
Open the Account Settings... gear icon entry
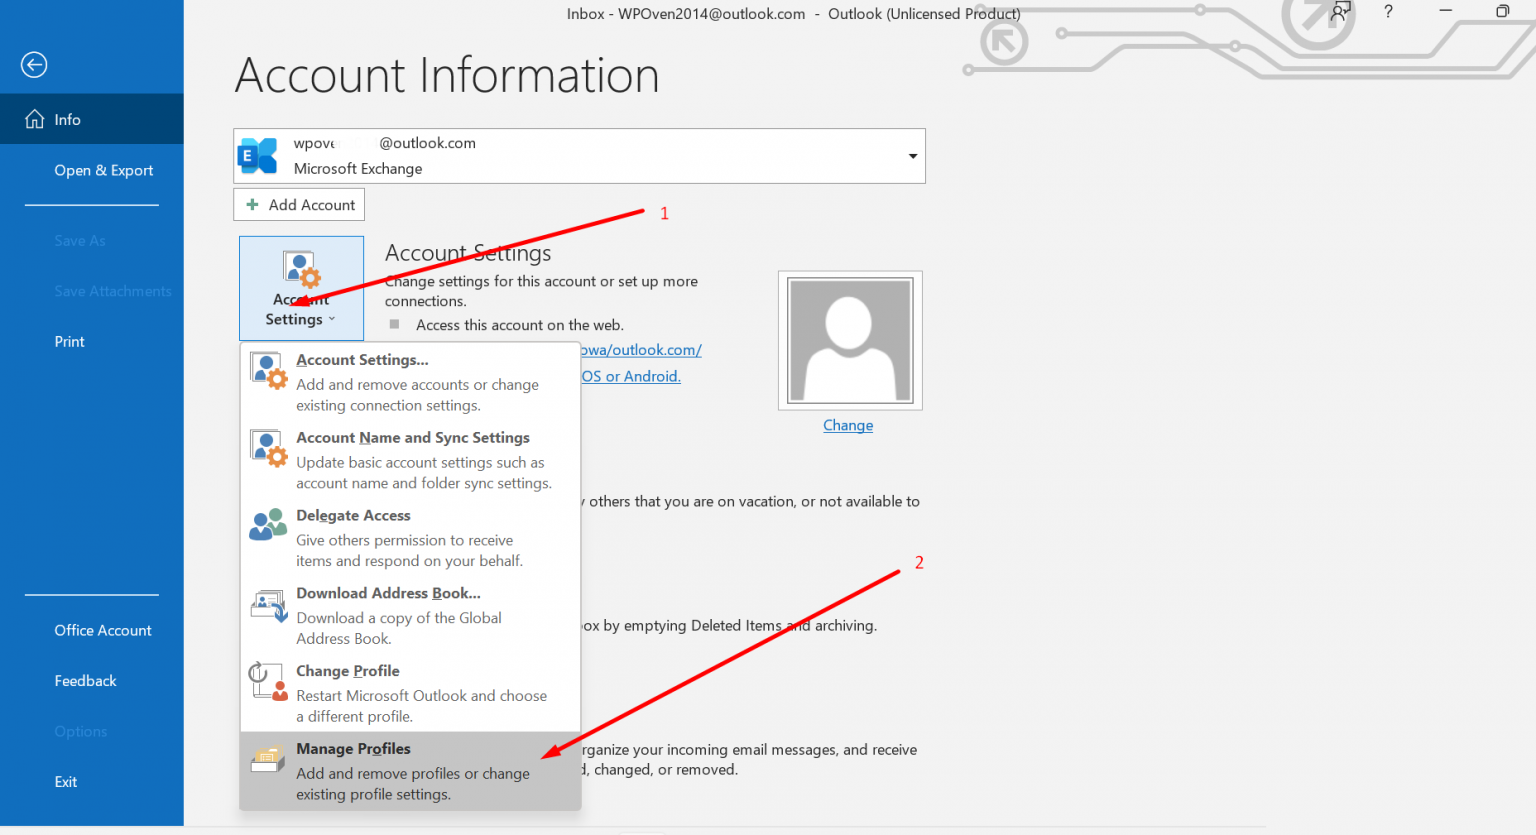point(267,370)
